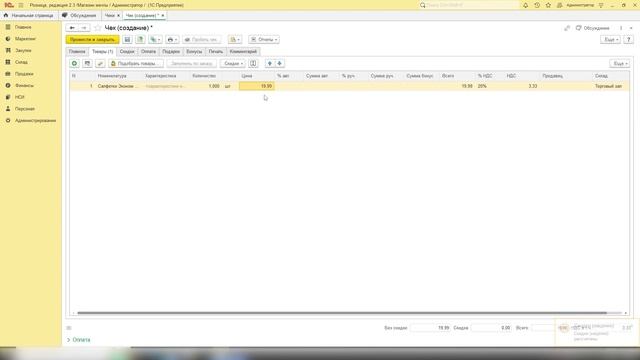Image resolution: width=640 pixels, height=360 pixels.
Task: Click the edit rows icon in table toolbar
Action: (100, 64)
